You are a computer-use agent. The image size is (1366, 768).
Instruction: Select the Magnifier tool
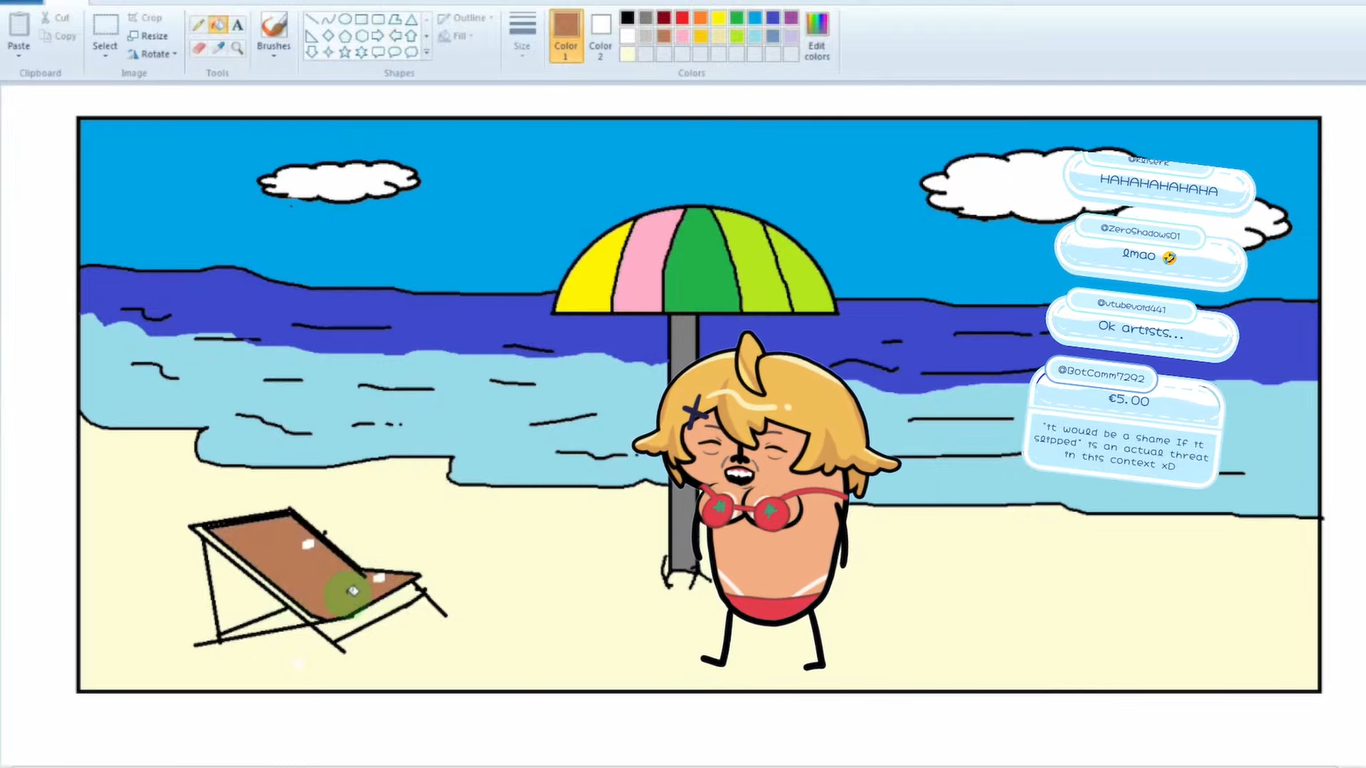point(237,47)
